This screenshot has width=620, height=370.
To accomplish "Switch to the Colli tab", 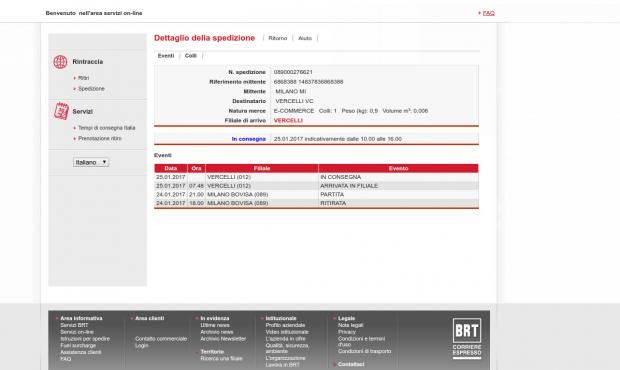I will (191, 56).
